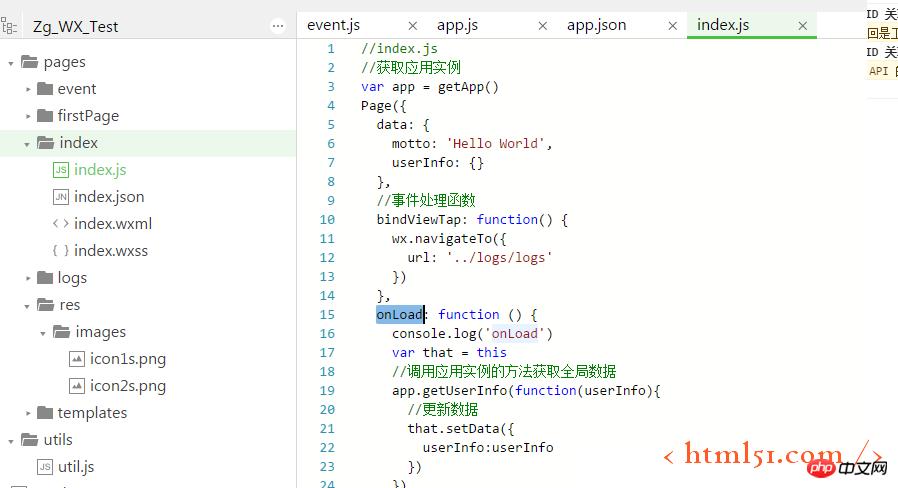Collapse the images folder arrow

[42, 332]
